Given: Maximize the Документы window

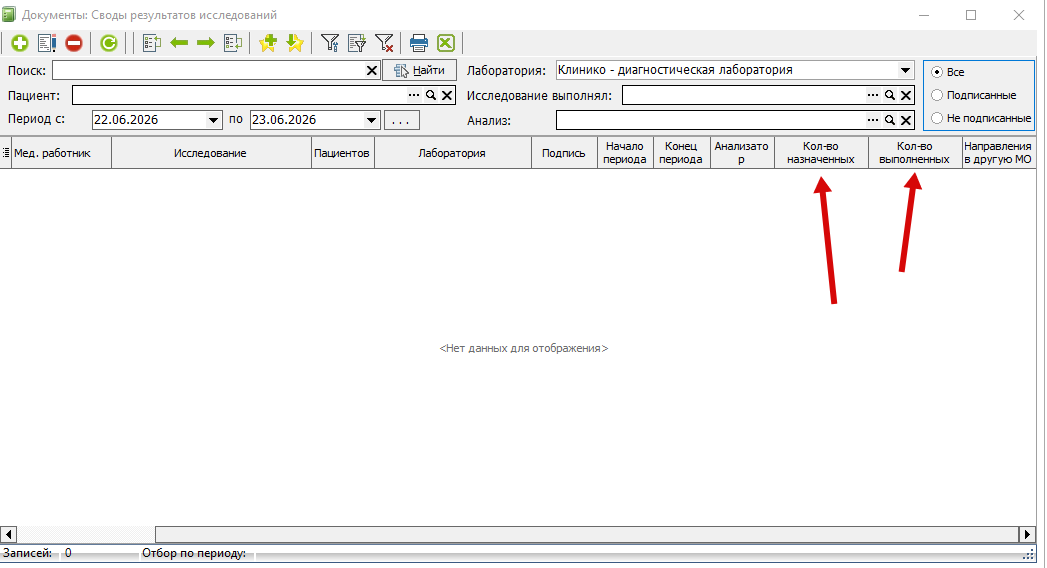Looking at the screenshot, I should pyautogui.click(x=971, y=15).
